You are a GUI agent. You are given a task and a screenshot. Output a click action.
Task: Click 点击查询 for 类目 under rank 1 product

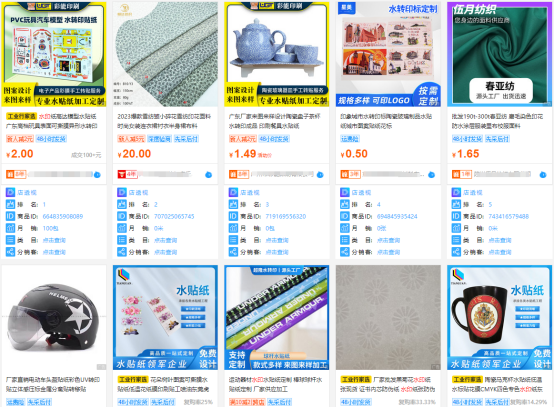pyautogui.click(x=54, y=240)
